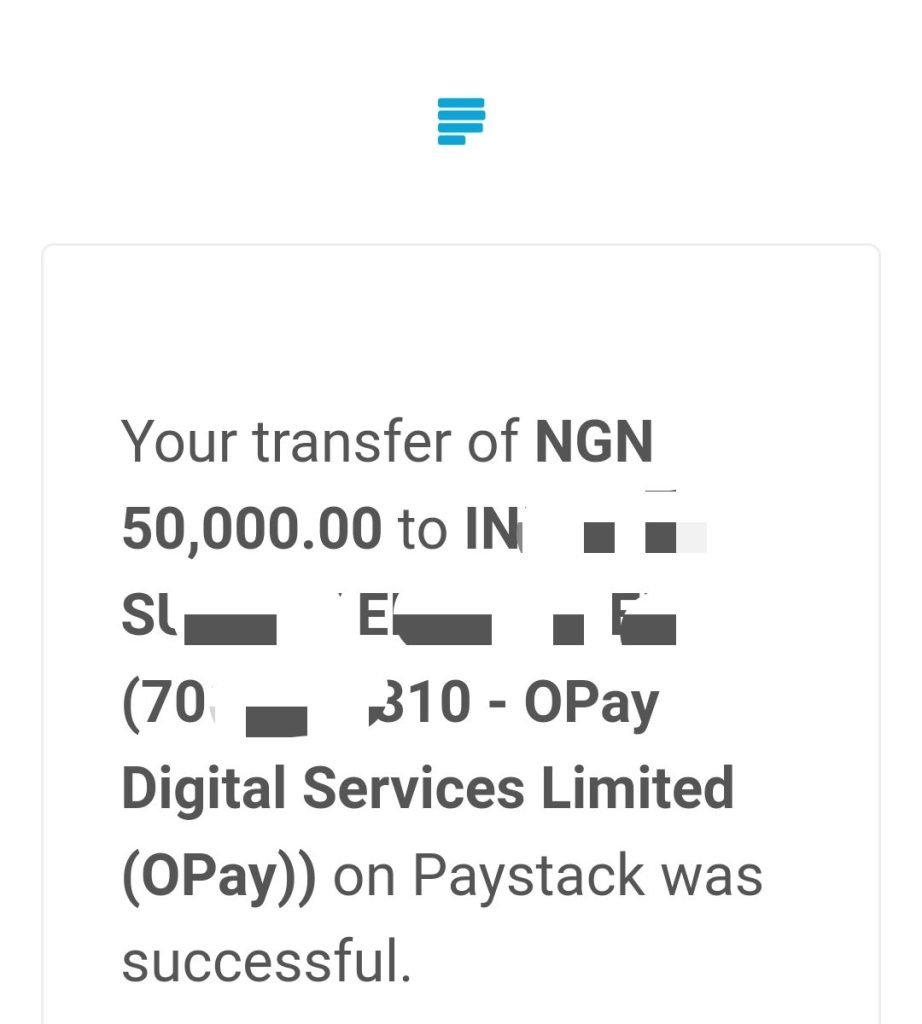Click the blue Paystack logo icon
Viewport: 922px width, 1024px height.
[461, 121]
